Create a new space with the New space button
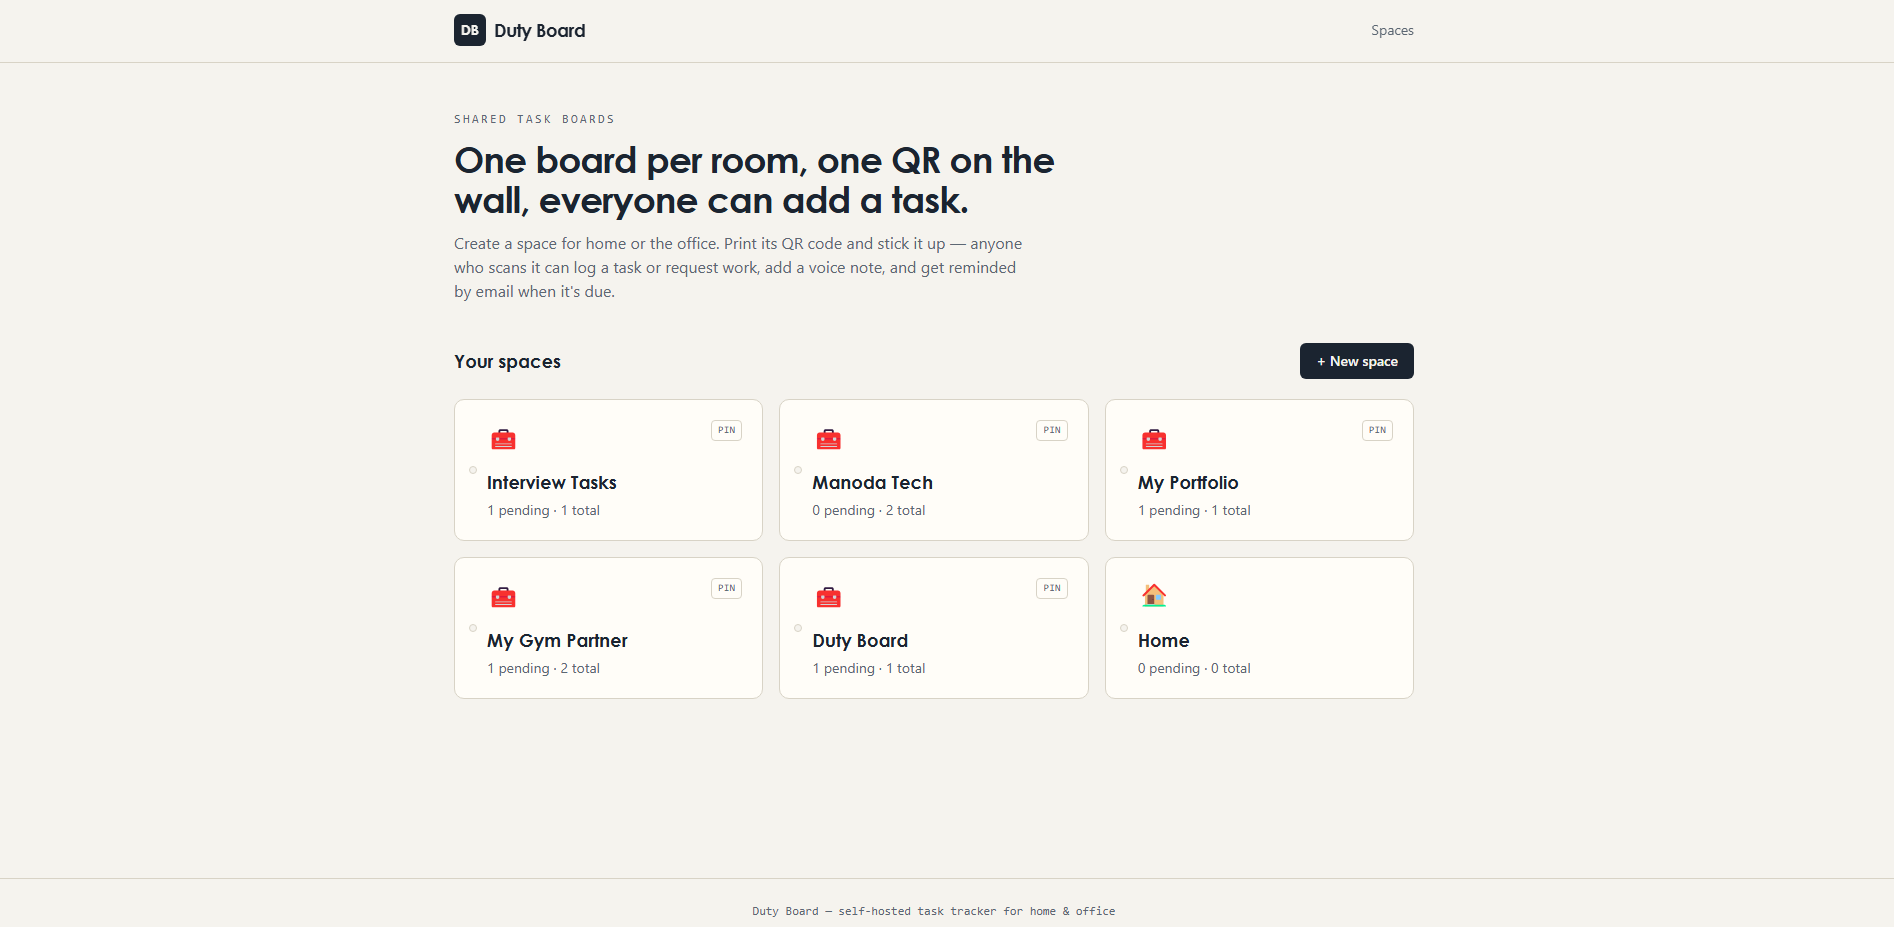This screenshot has height=927, width=1894. click(1357, 361)
